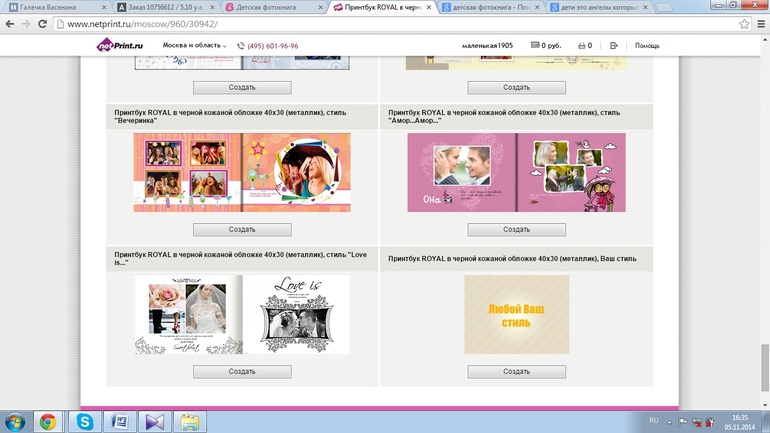Viewport: 770px width, 433px height.
Task: Open Chrome menu hamburger icon
Action: click(x=760, y=24)
